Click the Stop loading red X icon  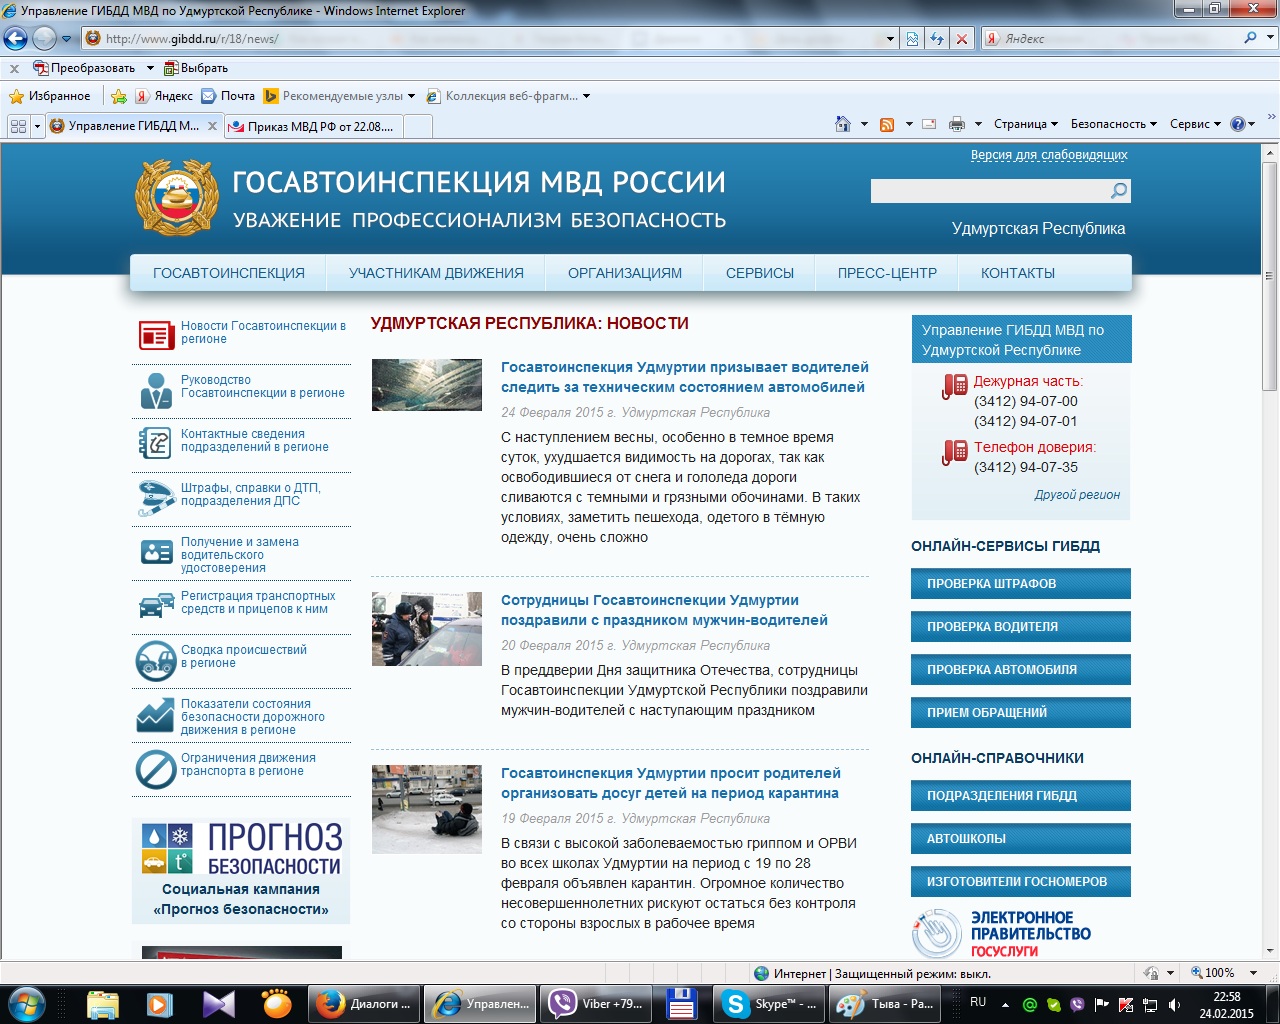click(961, 39)
